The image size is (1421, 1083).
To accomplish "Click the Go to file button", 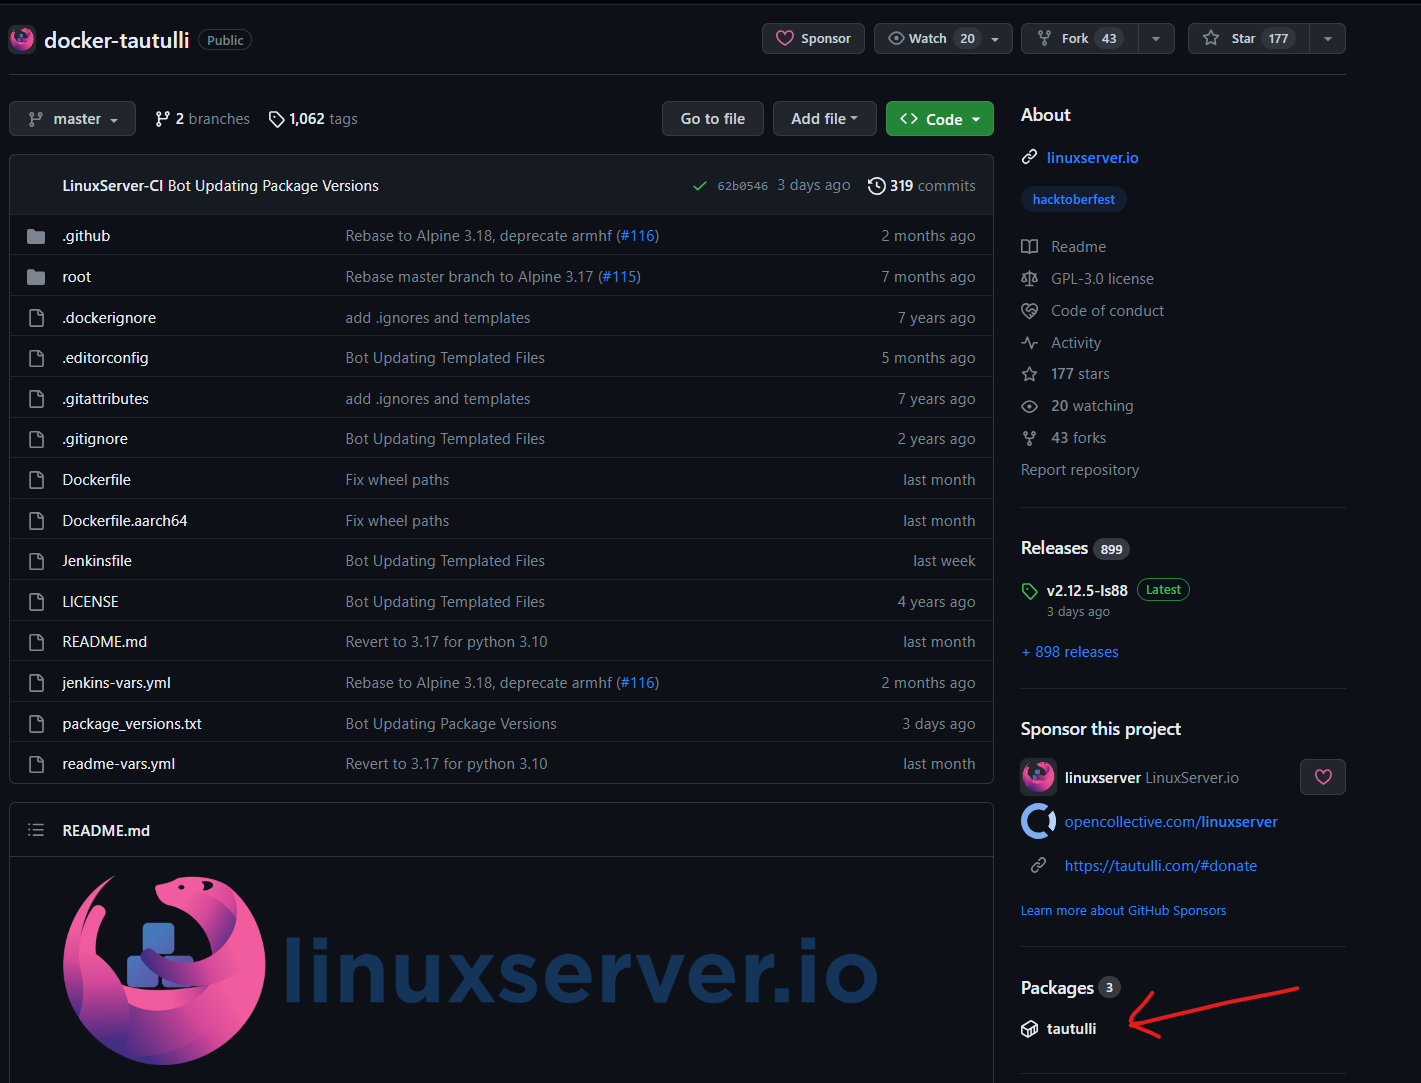I will click(x=712, y=119).
